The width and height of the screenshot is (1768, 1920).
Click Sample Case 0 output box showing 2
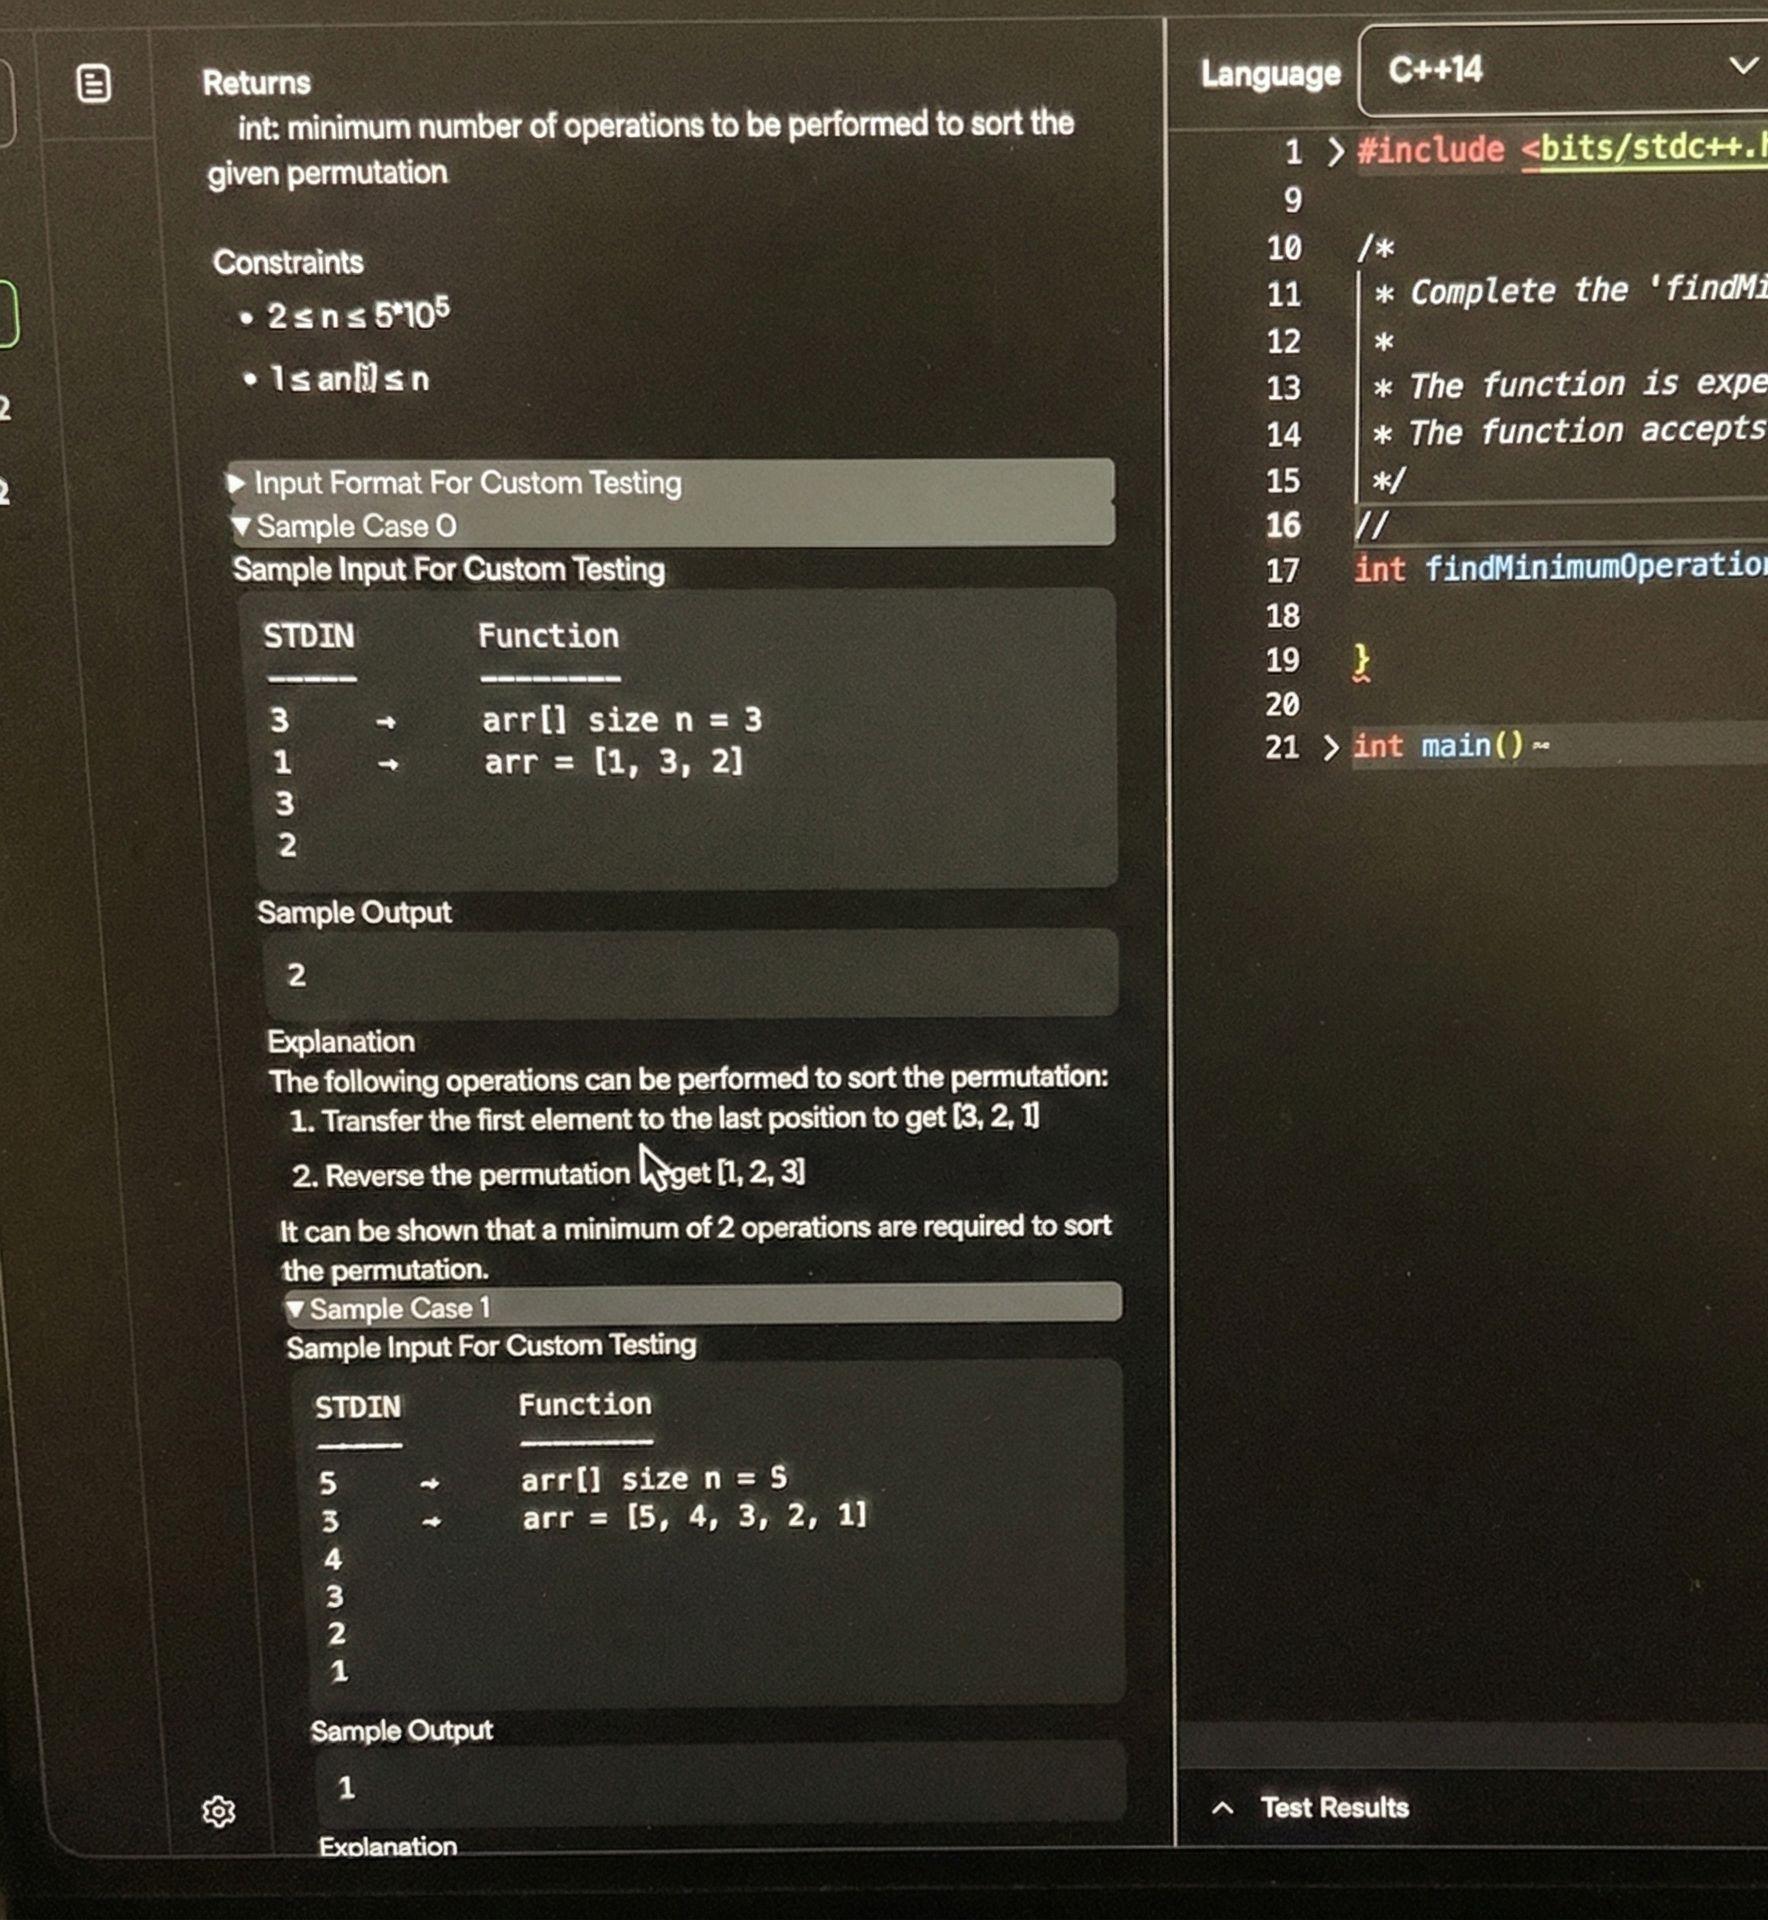(x=690, y=974)
